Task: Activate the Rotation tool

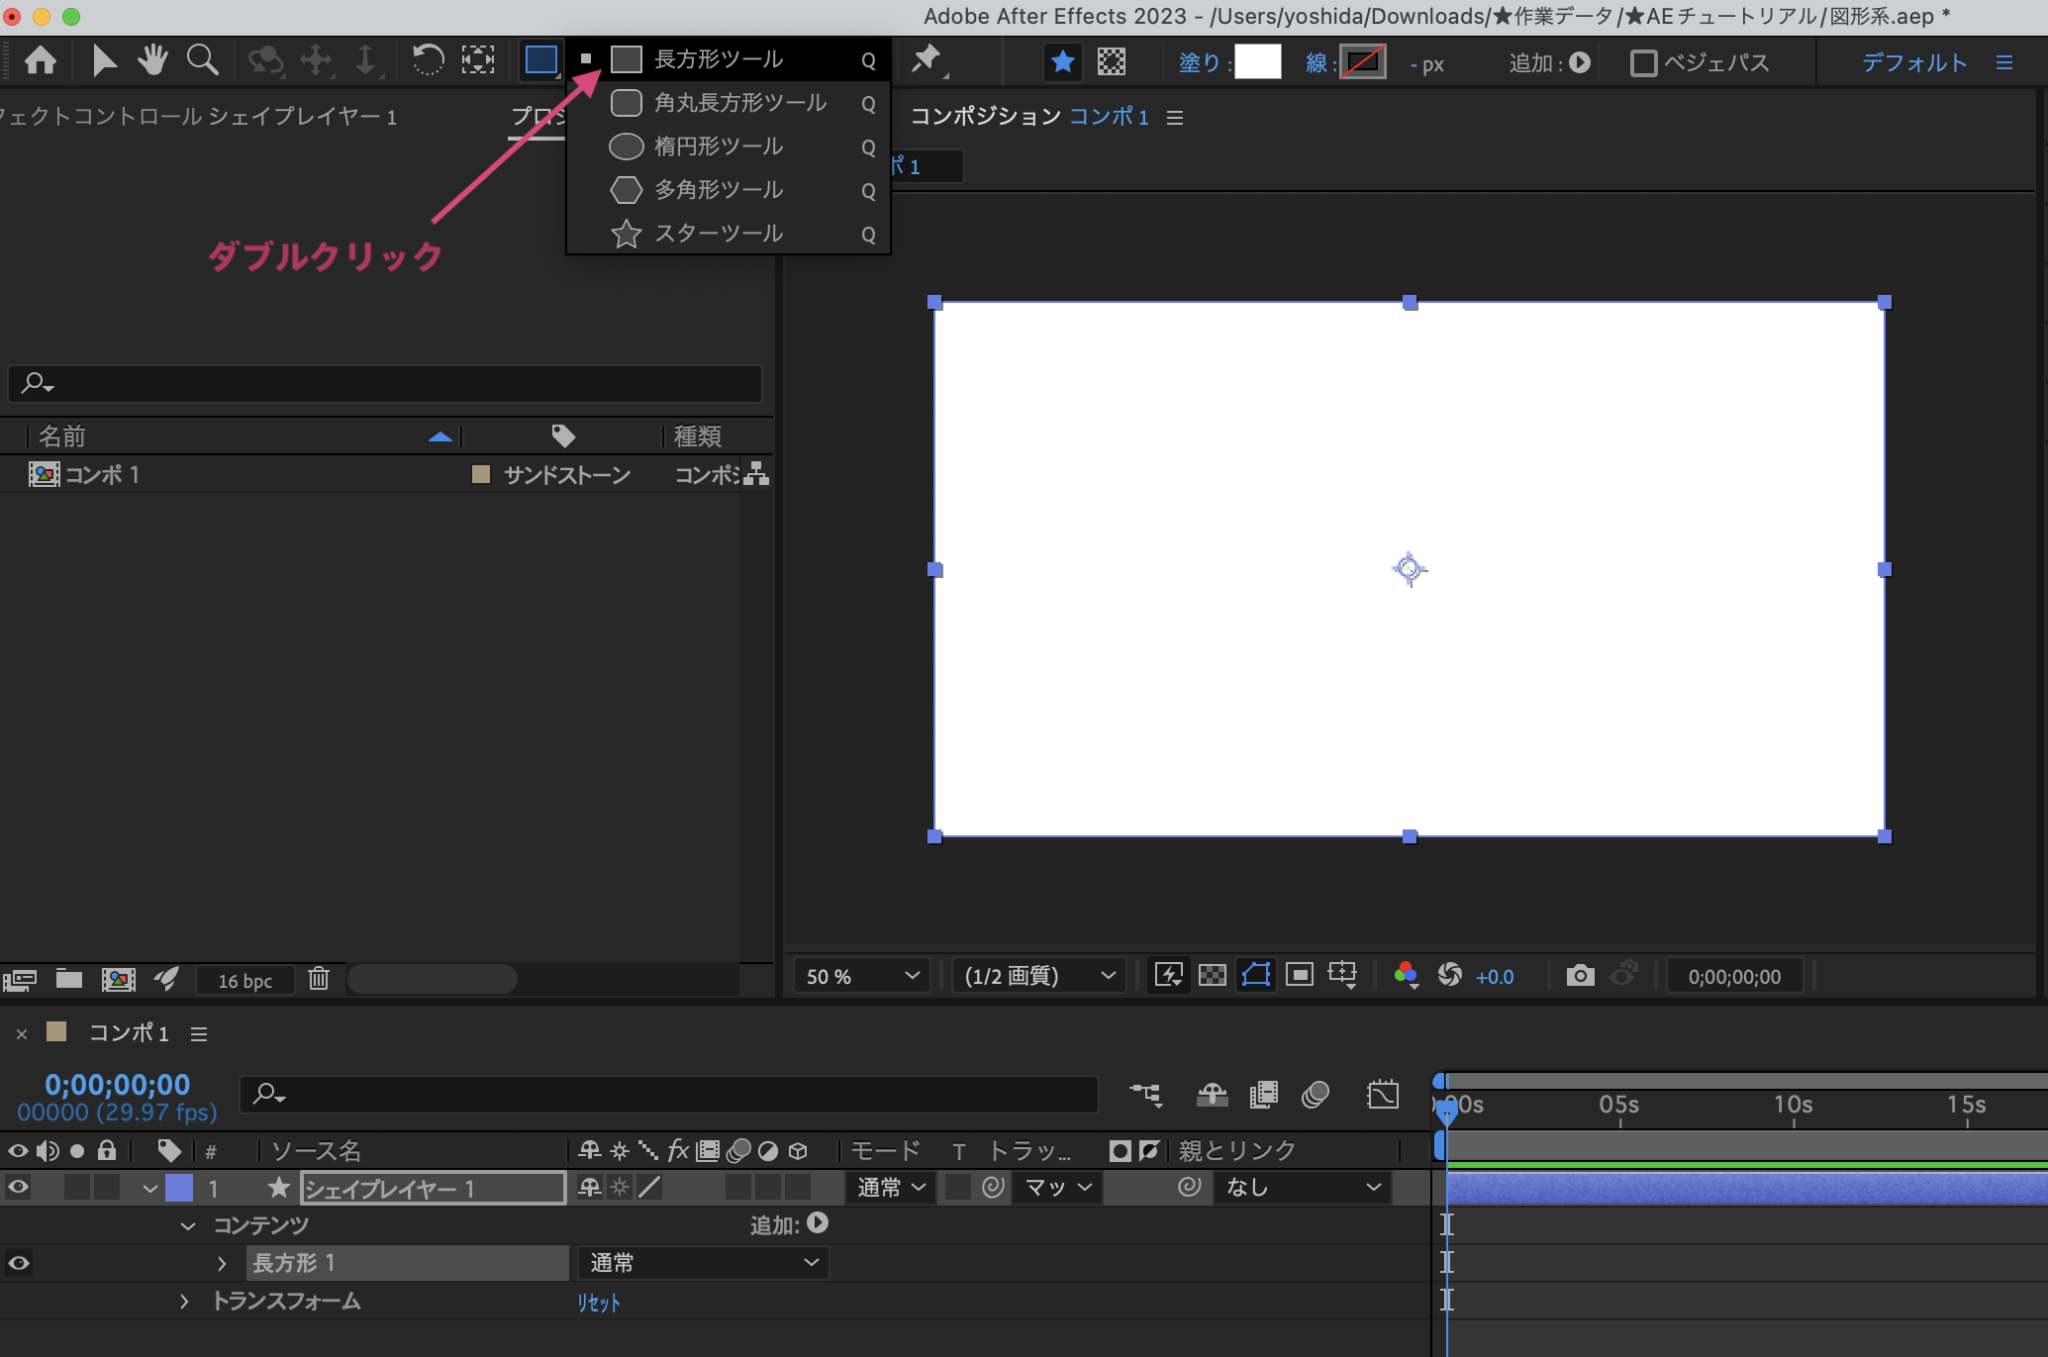Action: point(428,60)
